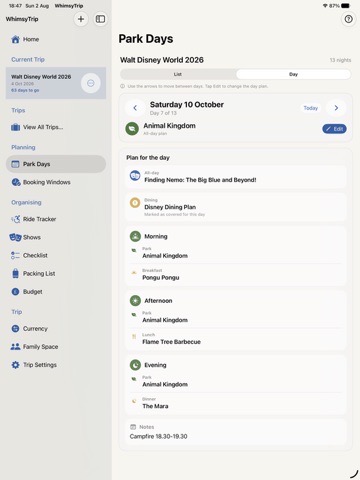Click the Finding Nemo show masks icon
Image resolution: width=360 pixels, height=480 pixels.
135,176
